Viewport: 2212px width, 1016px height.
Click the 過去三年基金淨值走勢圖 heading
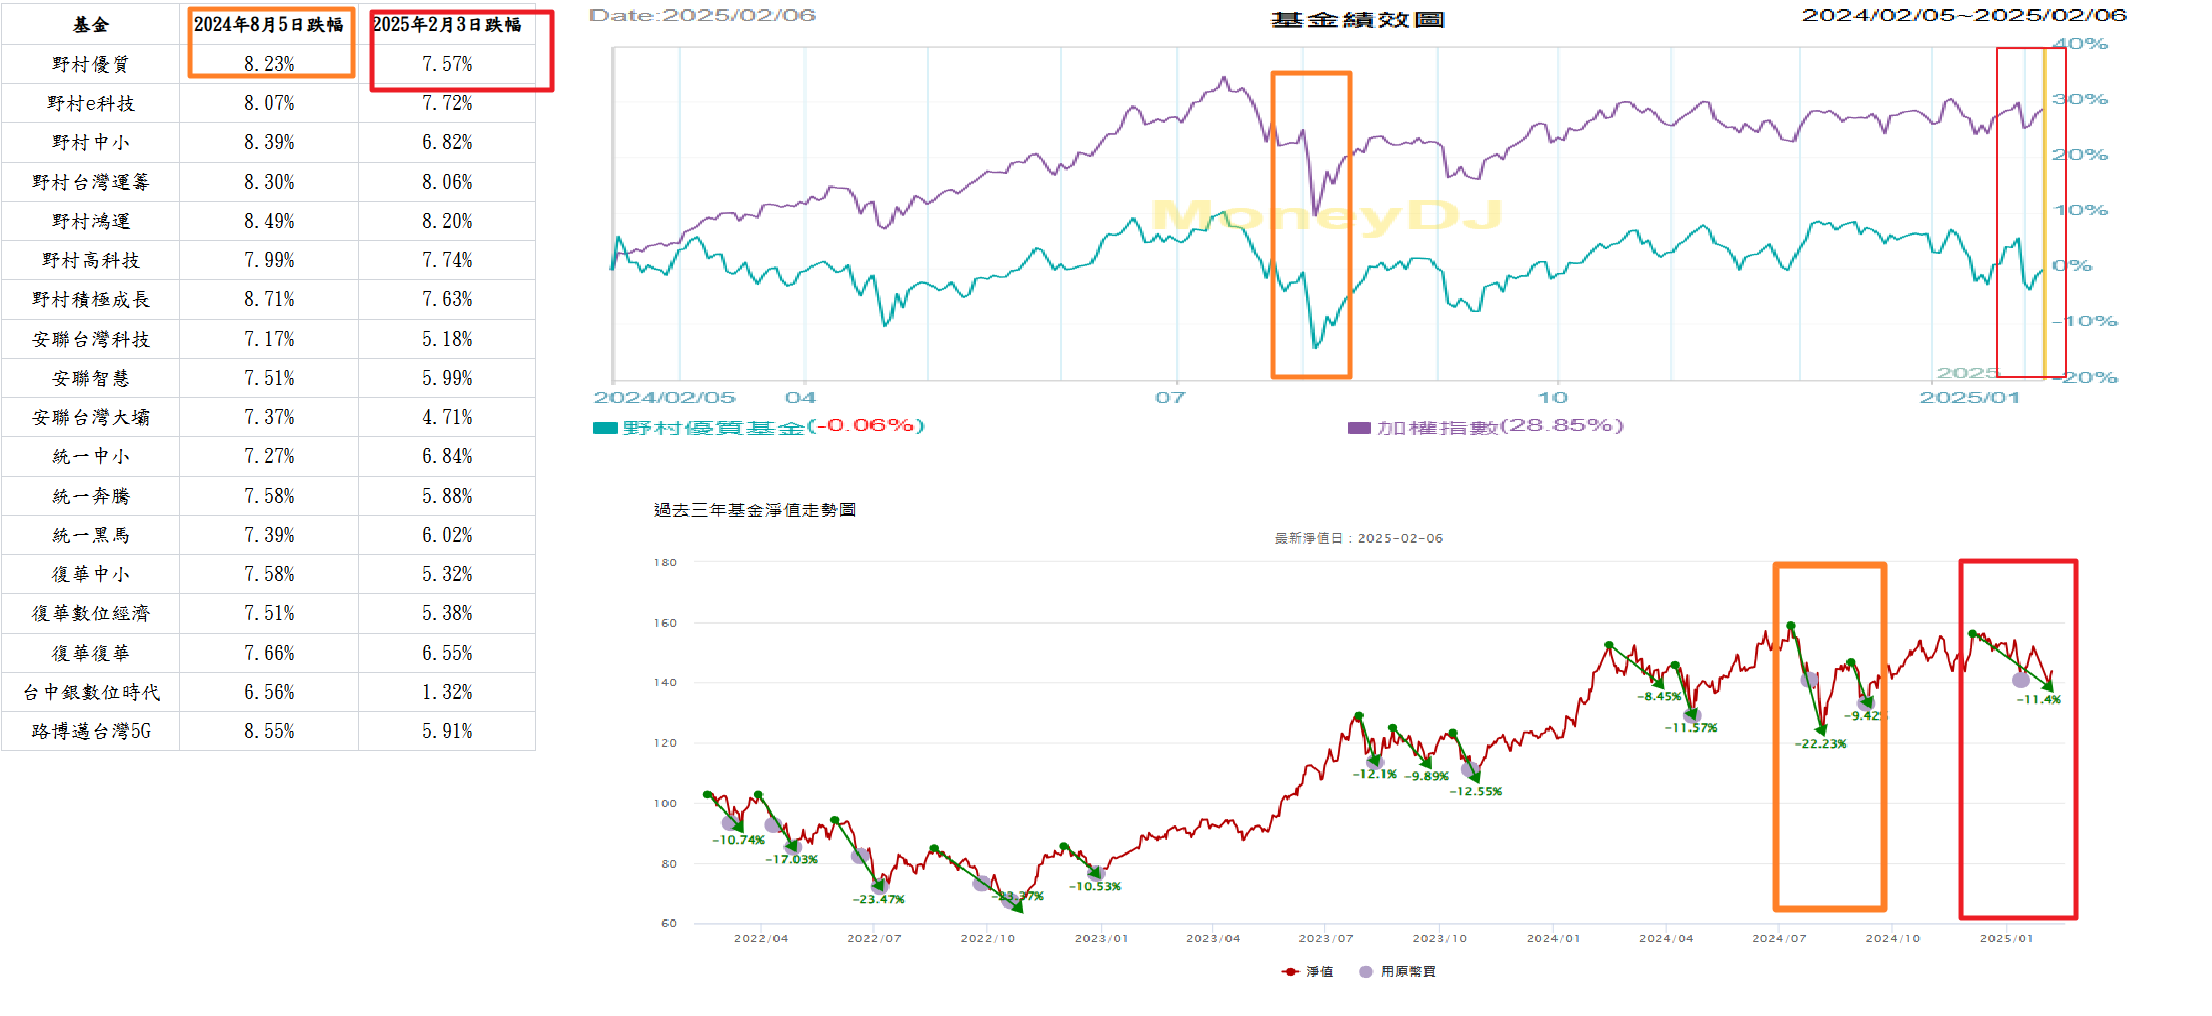point(755,510)
